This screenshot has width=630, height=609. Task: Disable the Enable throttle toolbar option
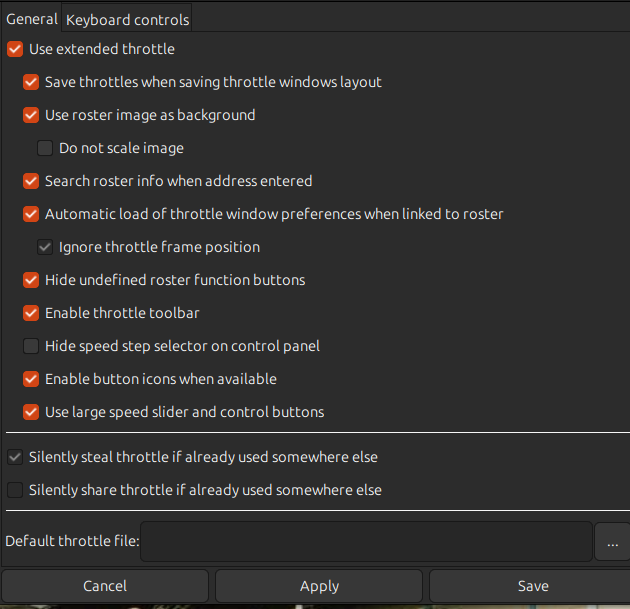click(x=31, y=313)
